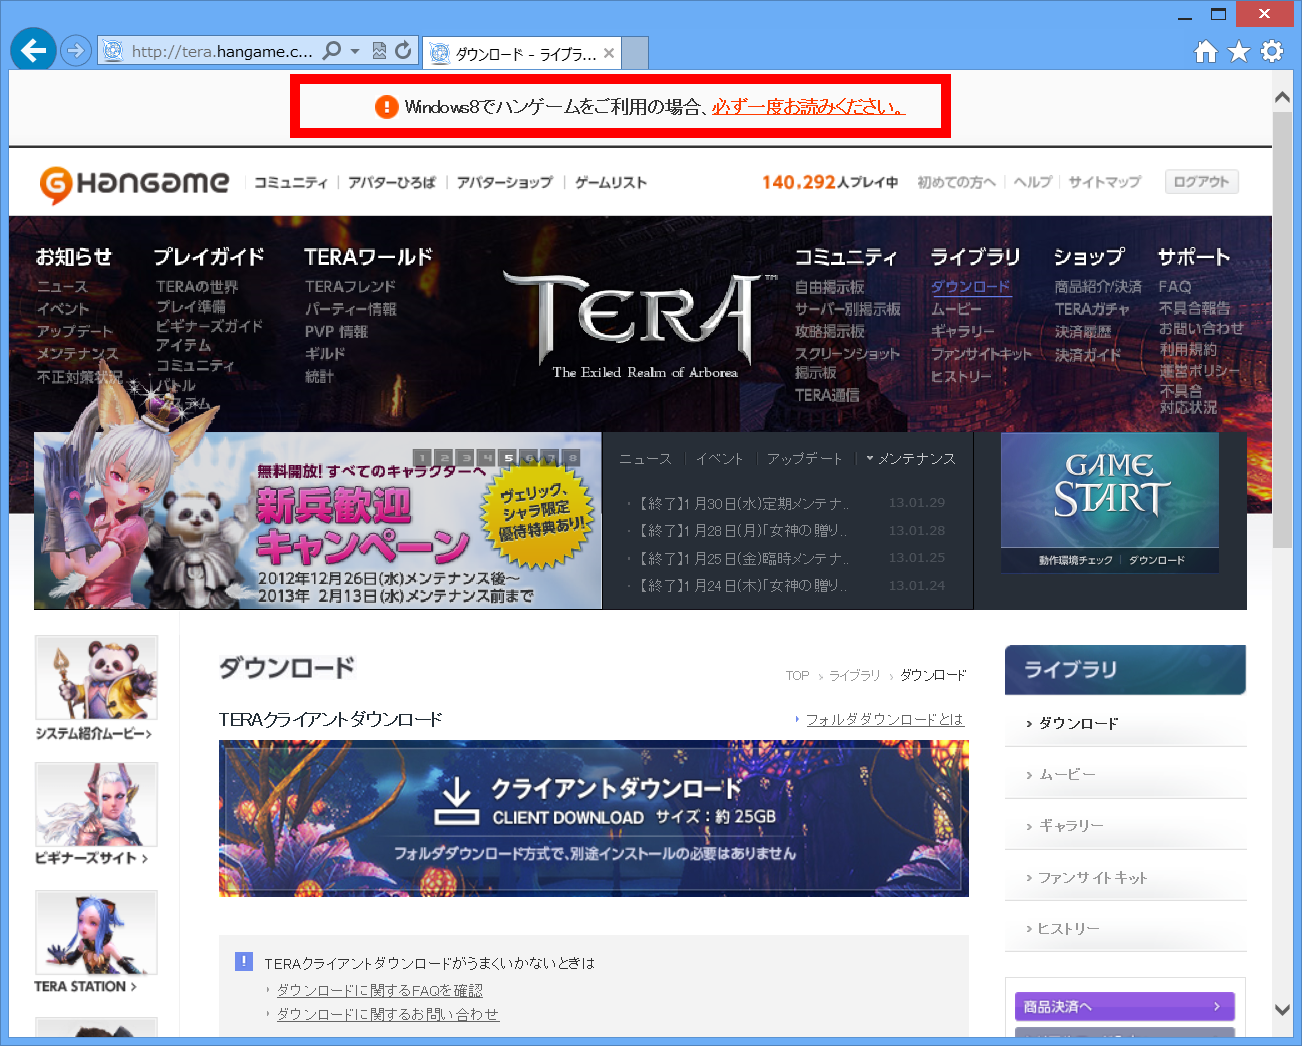This screenshot has width=1302, height=1046.
Task: Open the 動作環境チェック link
Action: pos(1075,560)
